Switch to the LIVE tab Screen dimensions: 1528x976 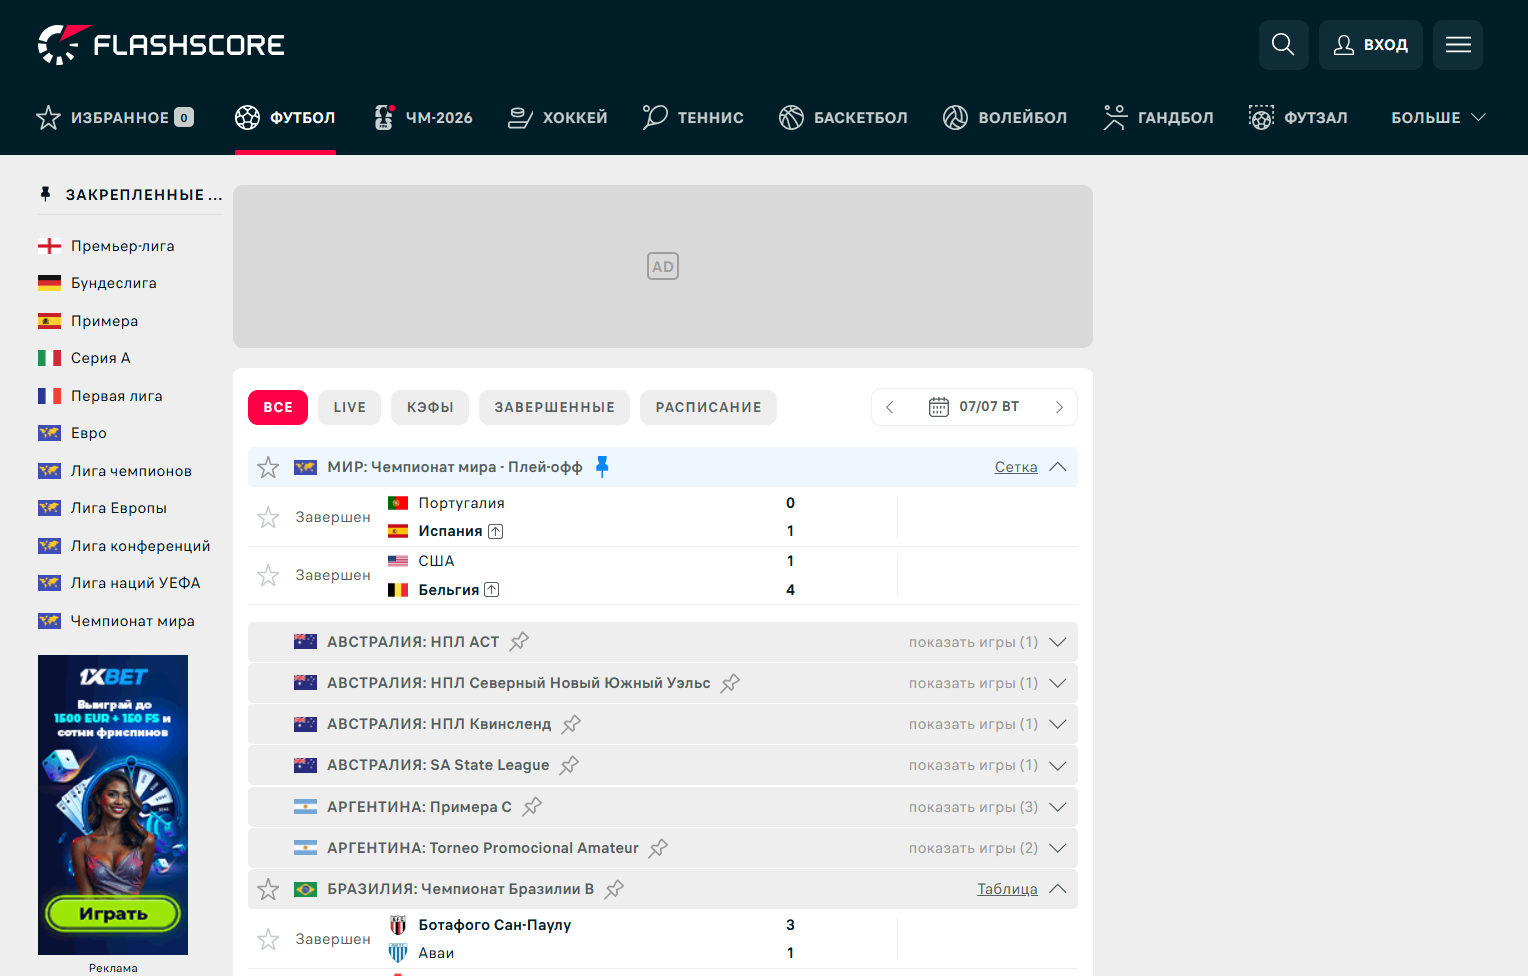coord(350,407)
